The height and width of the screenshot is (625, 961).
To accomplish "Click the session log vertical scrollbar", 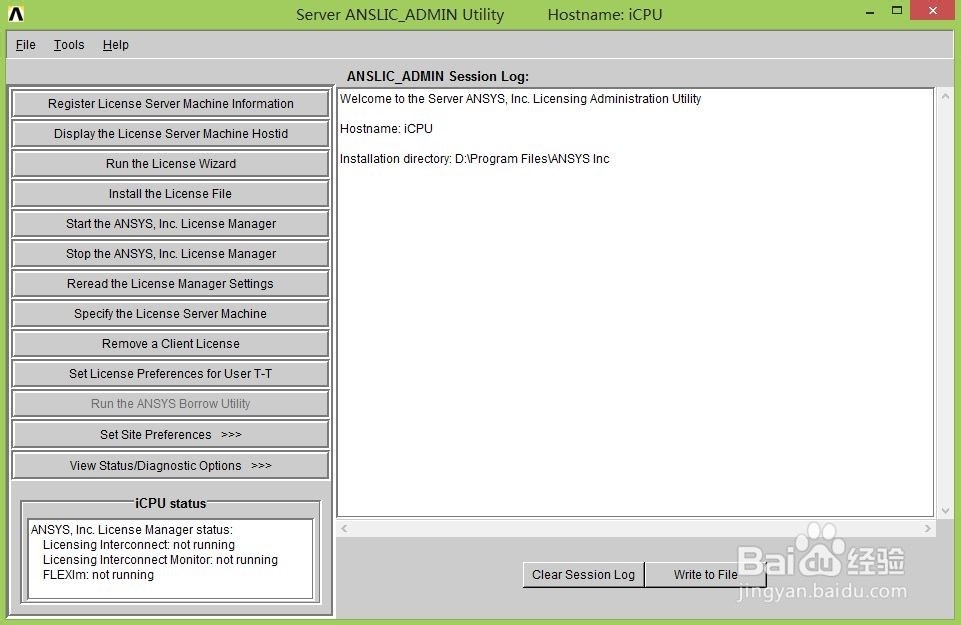I will click(941, 300).
